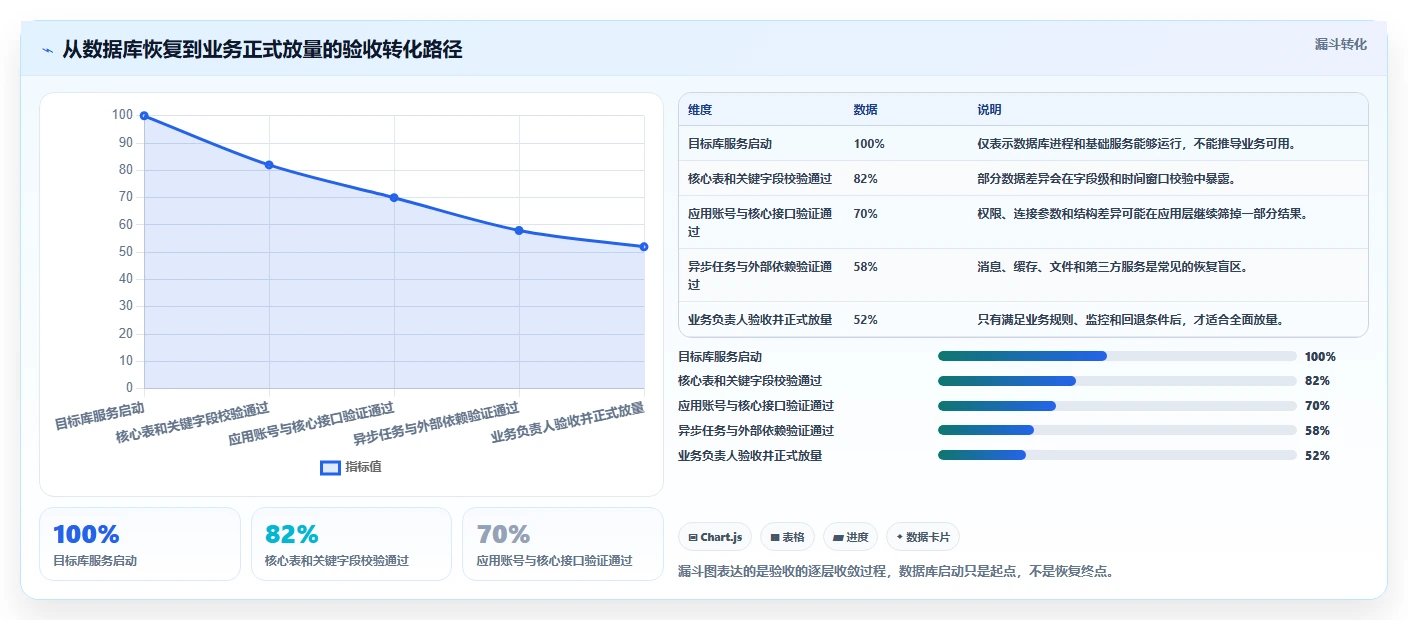This screenshot has height=620, width=1408.
Task: Click the 核心表和关键字段校验通过 progress bar
Action: pos(1117,381)
